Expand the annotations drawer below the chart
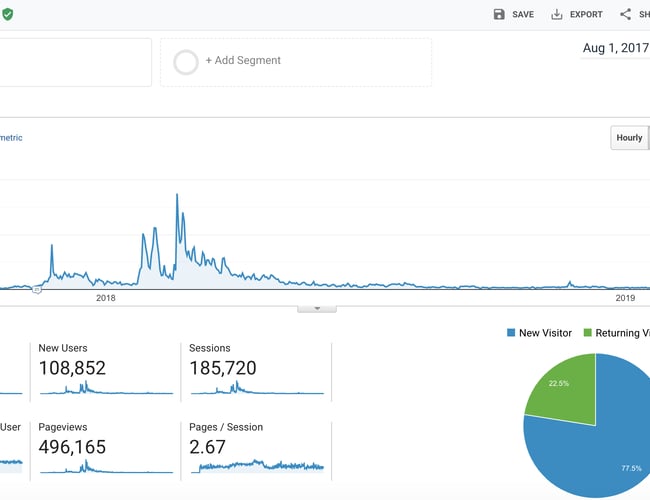Screen dimensions: 650x500 pyautogui.click(x=317, y=308)
